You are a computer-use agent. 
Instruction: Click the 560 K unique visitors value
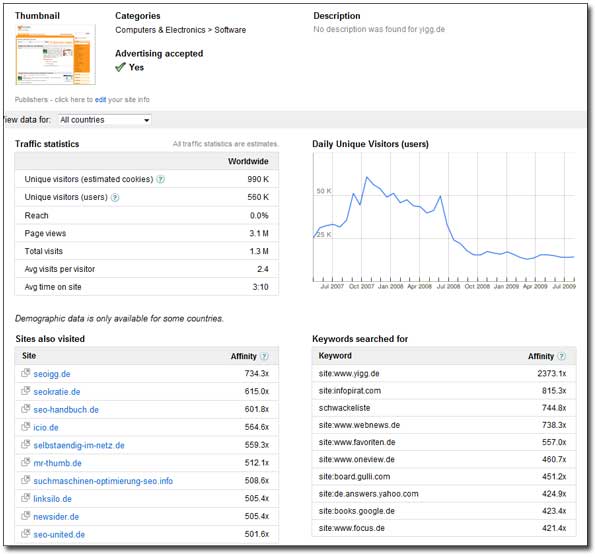pos(258,197)
